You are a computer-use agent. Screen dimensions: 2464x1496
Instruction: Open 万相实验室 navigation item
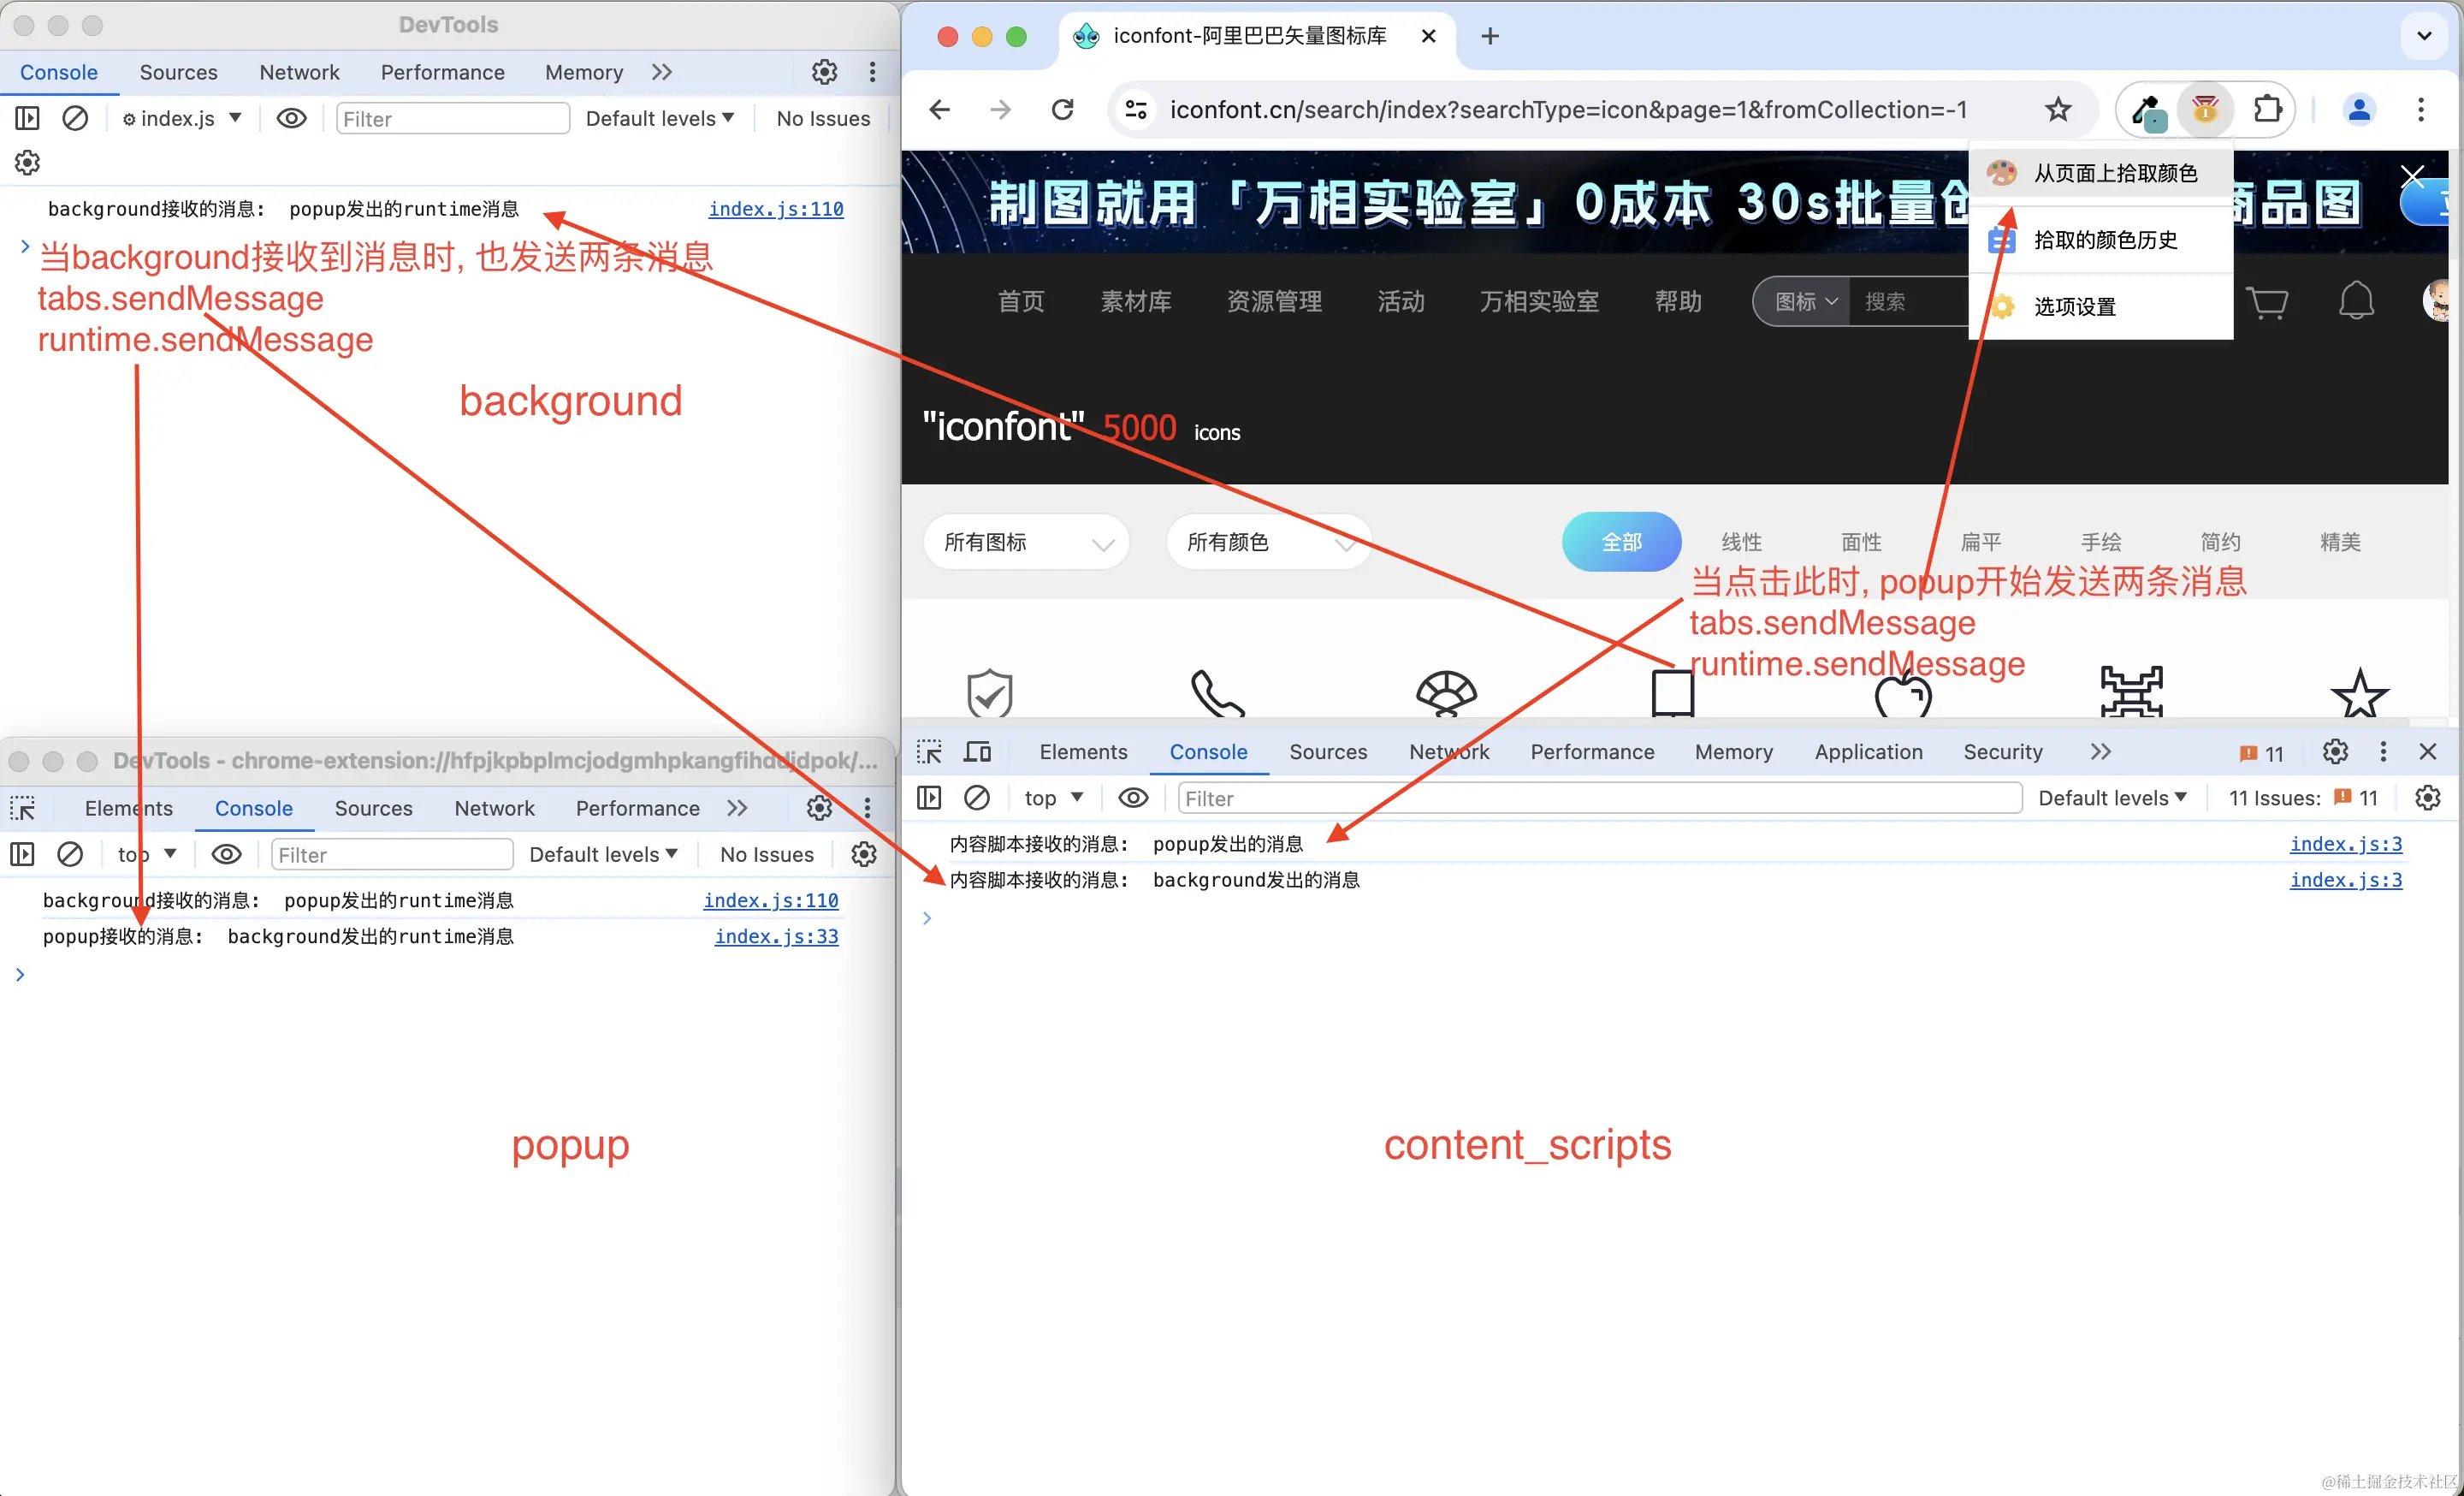(1539, 301)
